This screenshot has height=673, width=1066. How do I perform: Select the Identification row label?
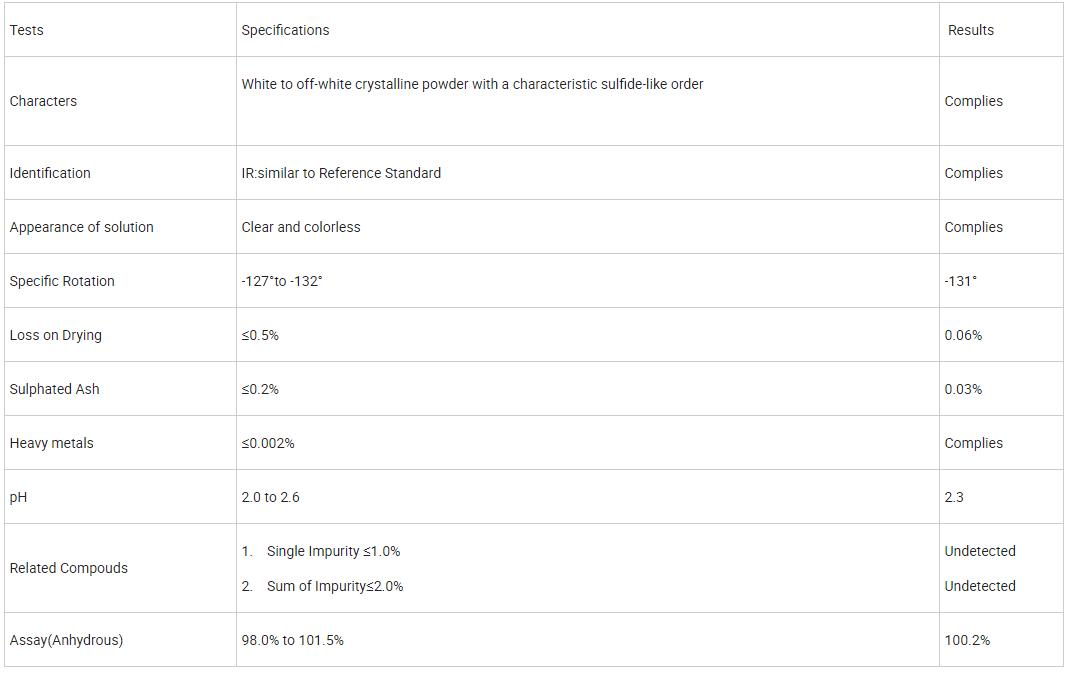(x=50, y=173)
